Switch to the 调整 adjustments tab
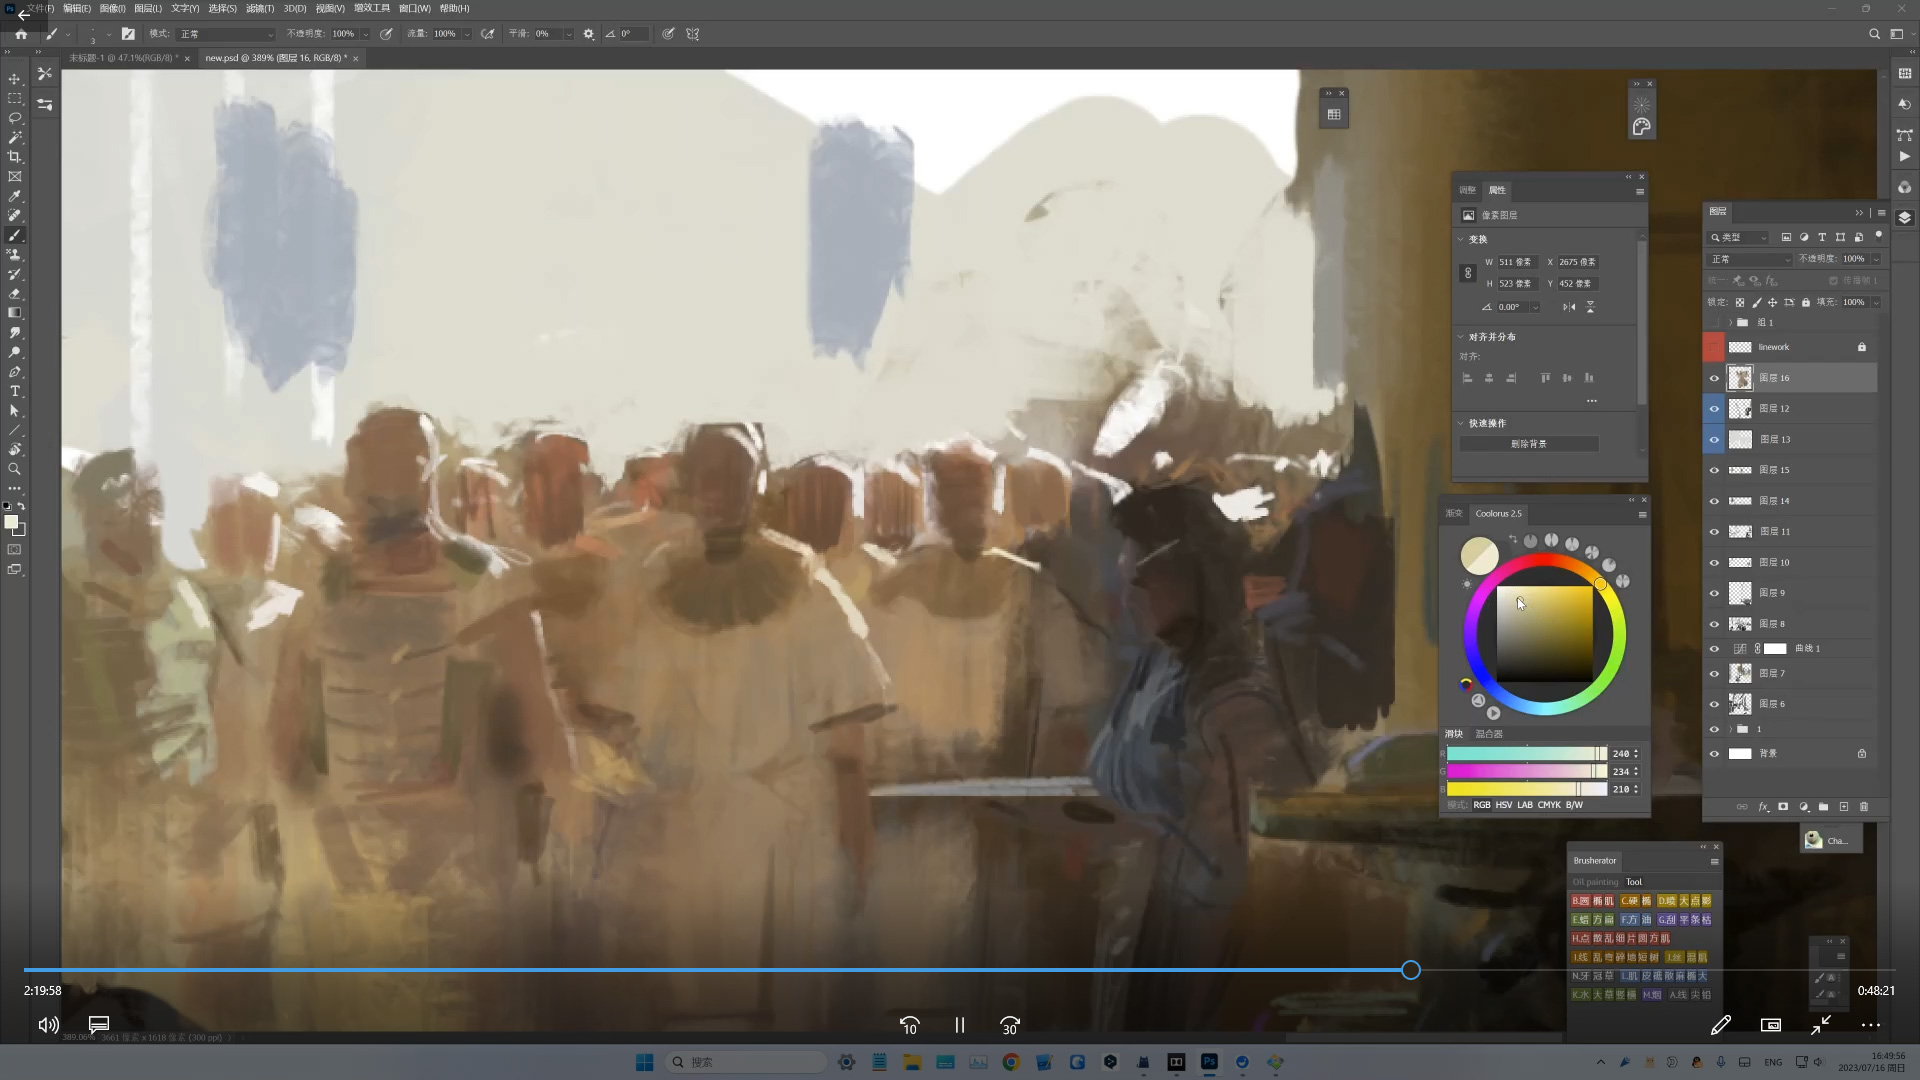1920x1080 pixels. (x=1467, y=190)
